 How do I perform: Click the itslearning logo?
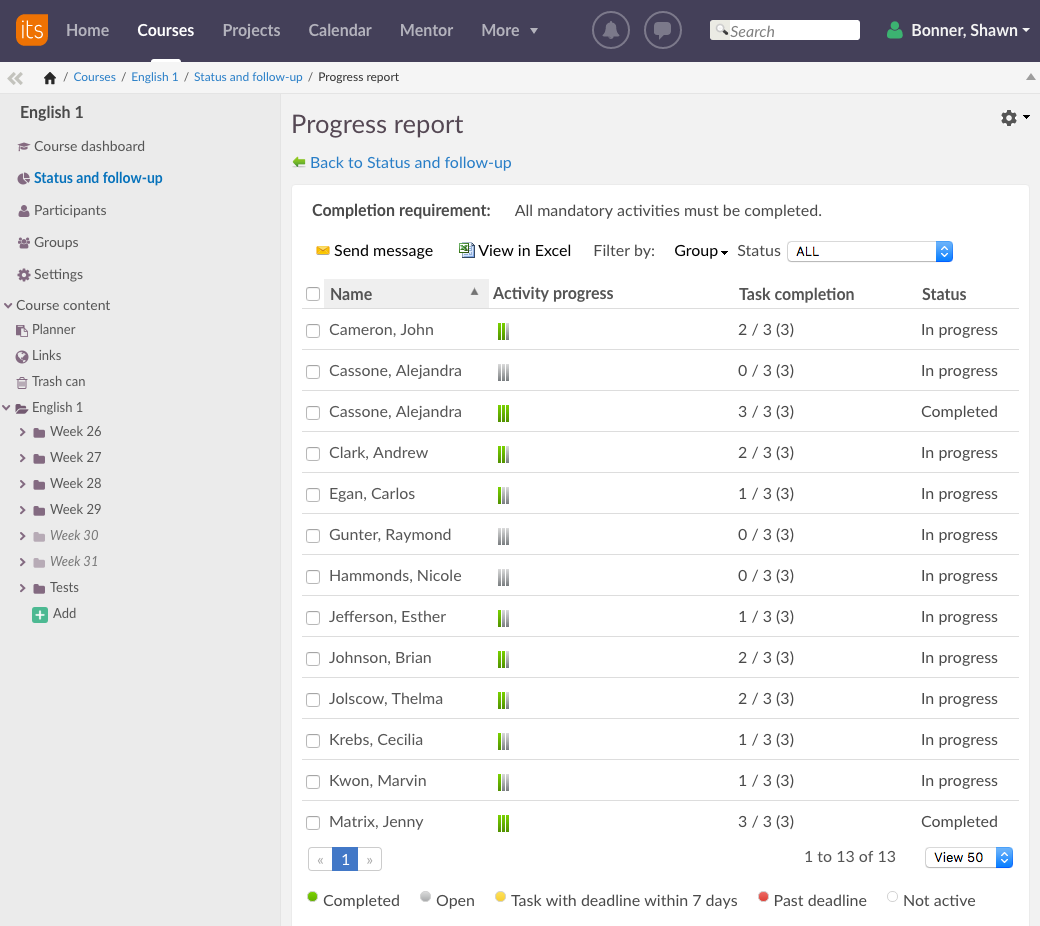click(32, 30)
